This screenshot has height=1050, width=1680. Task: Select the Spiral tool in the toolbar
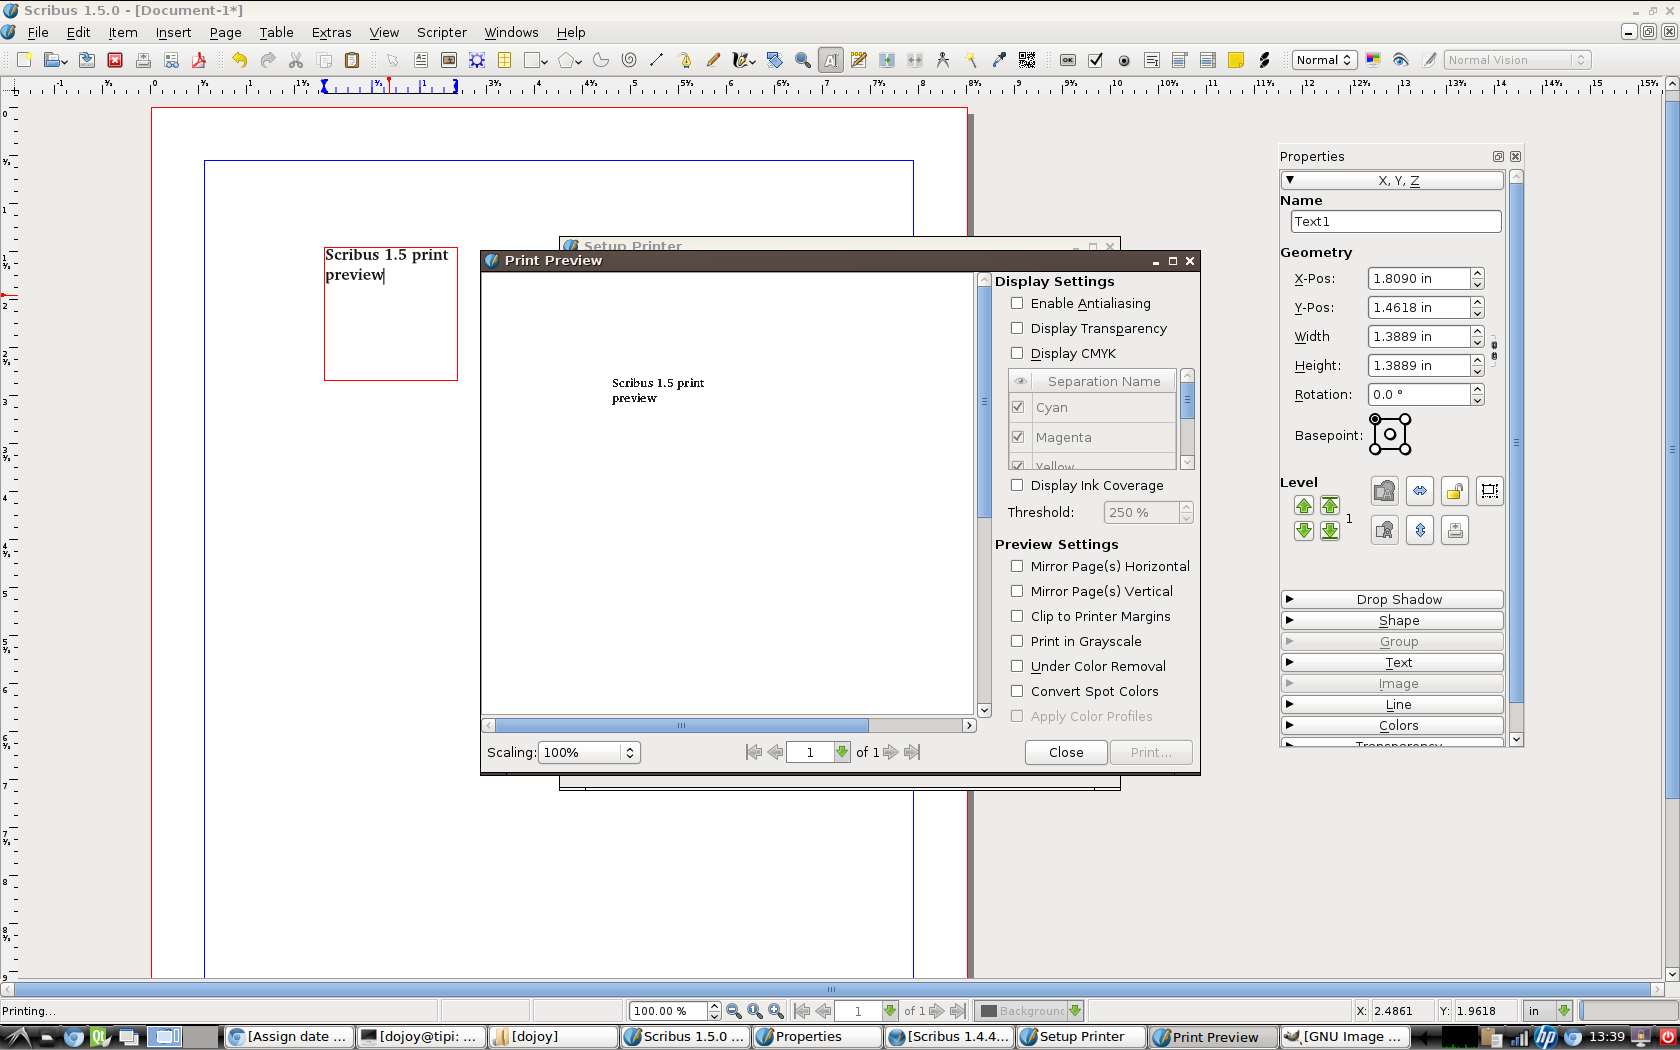point(629,60)
